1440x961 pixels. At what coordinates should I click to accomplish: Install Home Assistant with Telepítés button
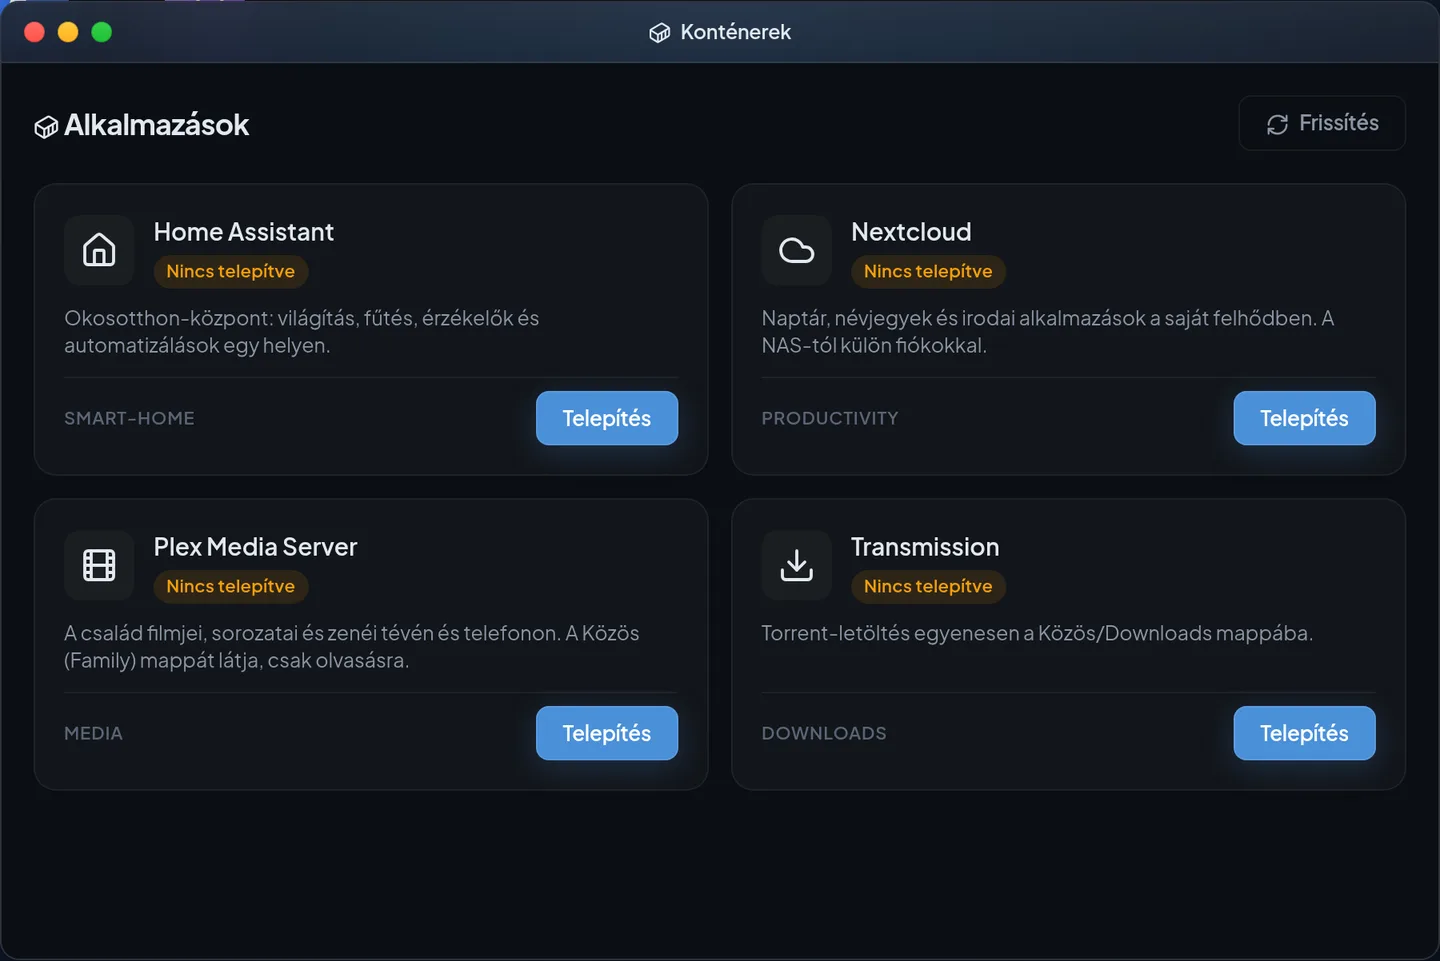pyautogui.click(x=607, y=418)
